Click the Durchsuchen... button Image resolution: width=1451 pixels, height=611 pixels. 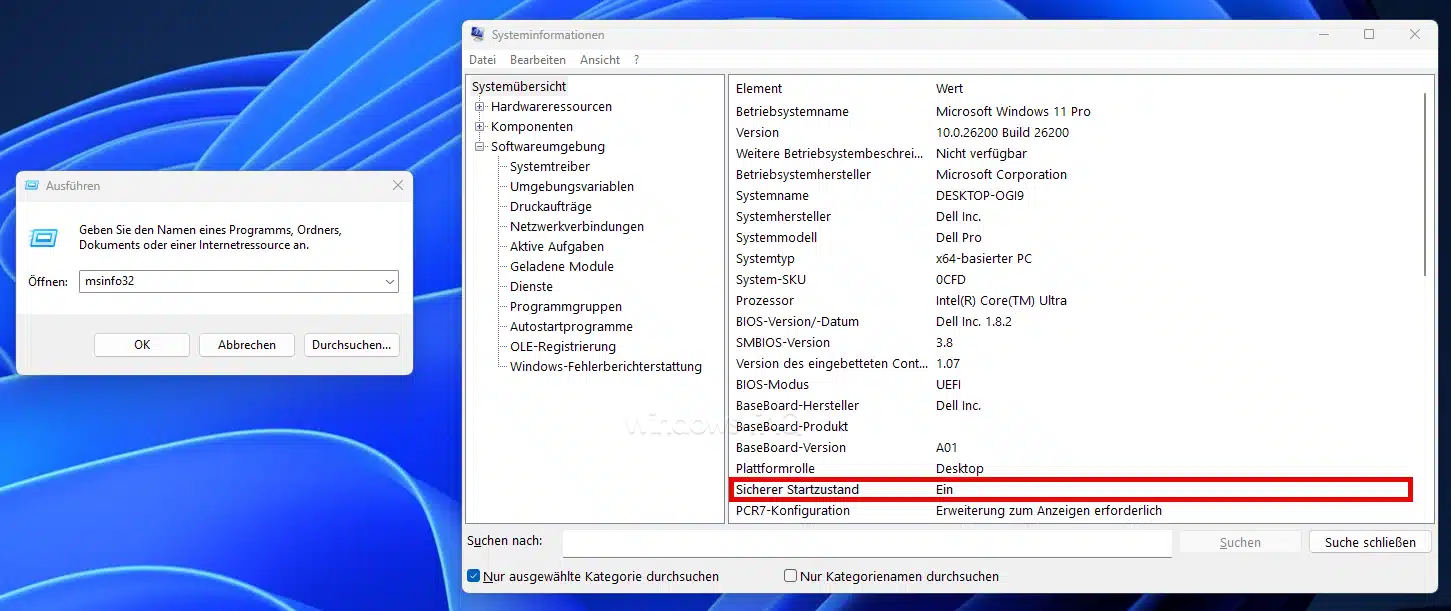click(351, 345)
